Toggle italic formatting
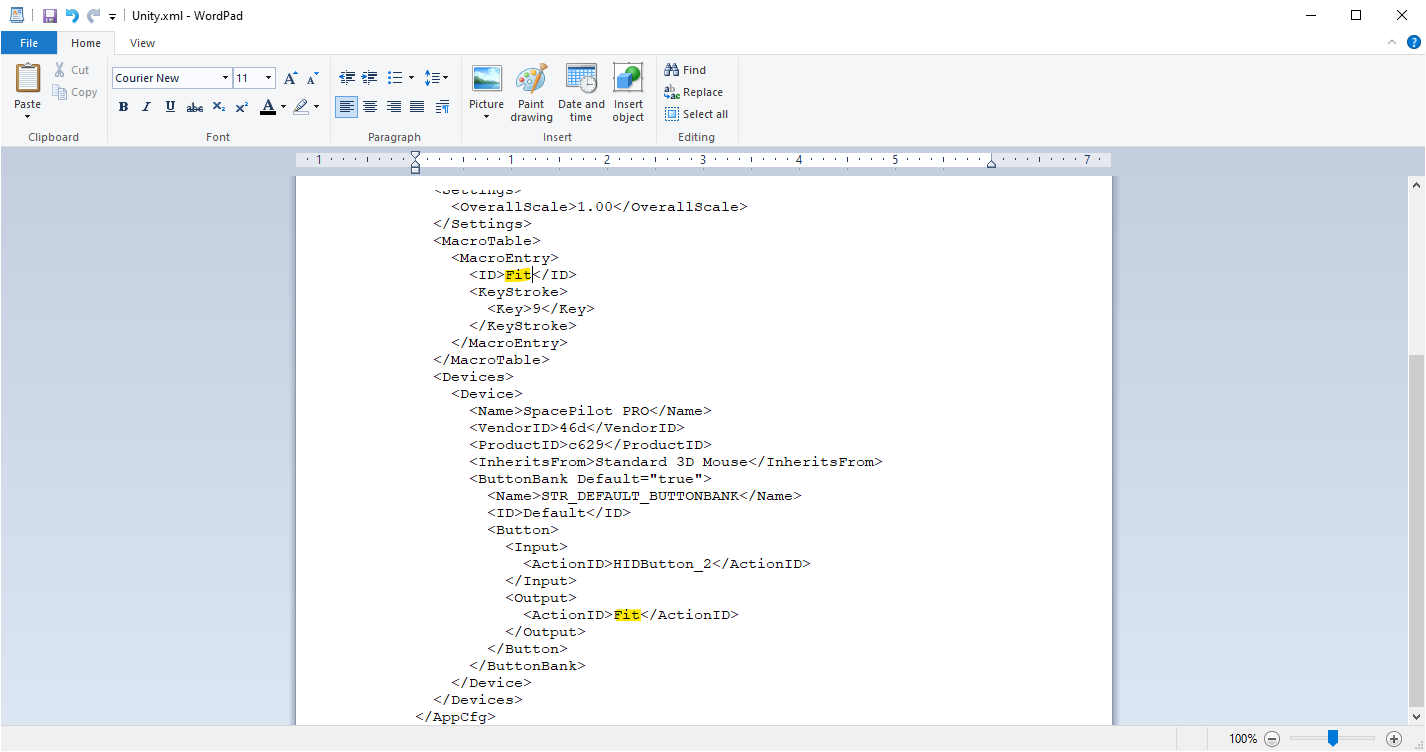Image resolution: width=1426 pixels, height=752 pixels. 146,107
